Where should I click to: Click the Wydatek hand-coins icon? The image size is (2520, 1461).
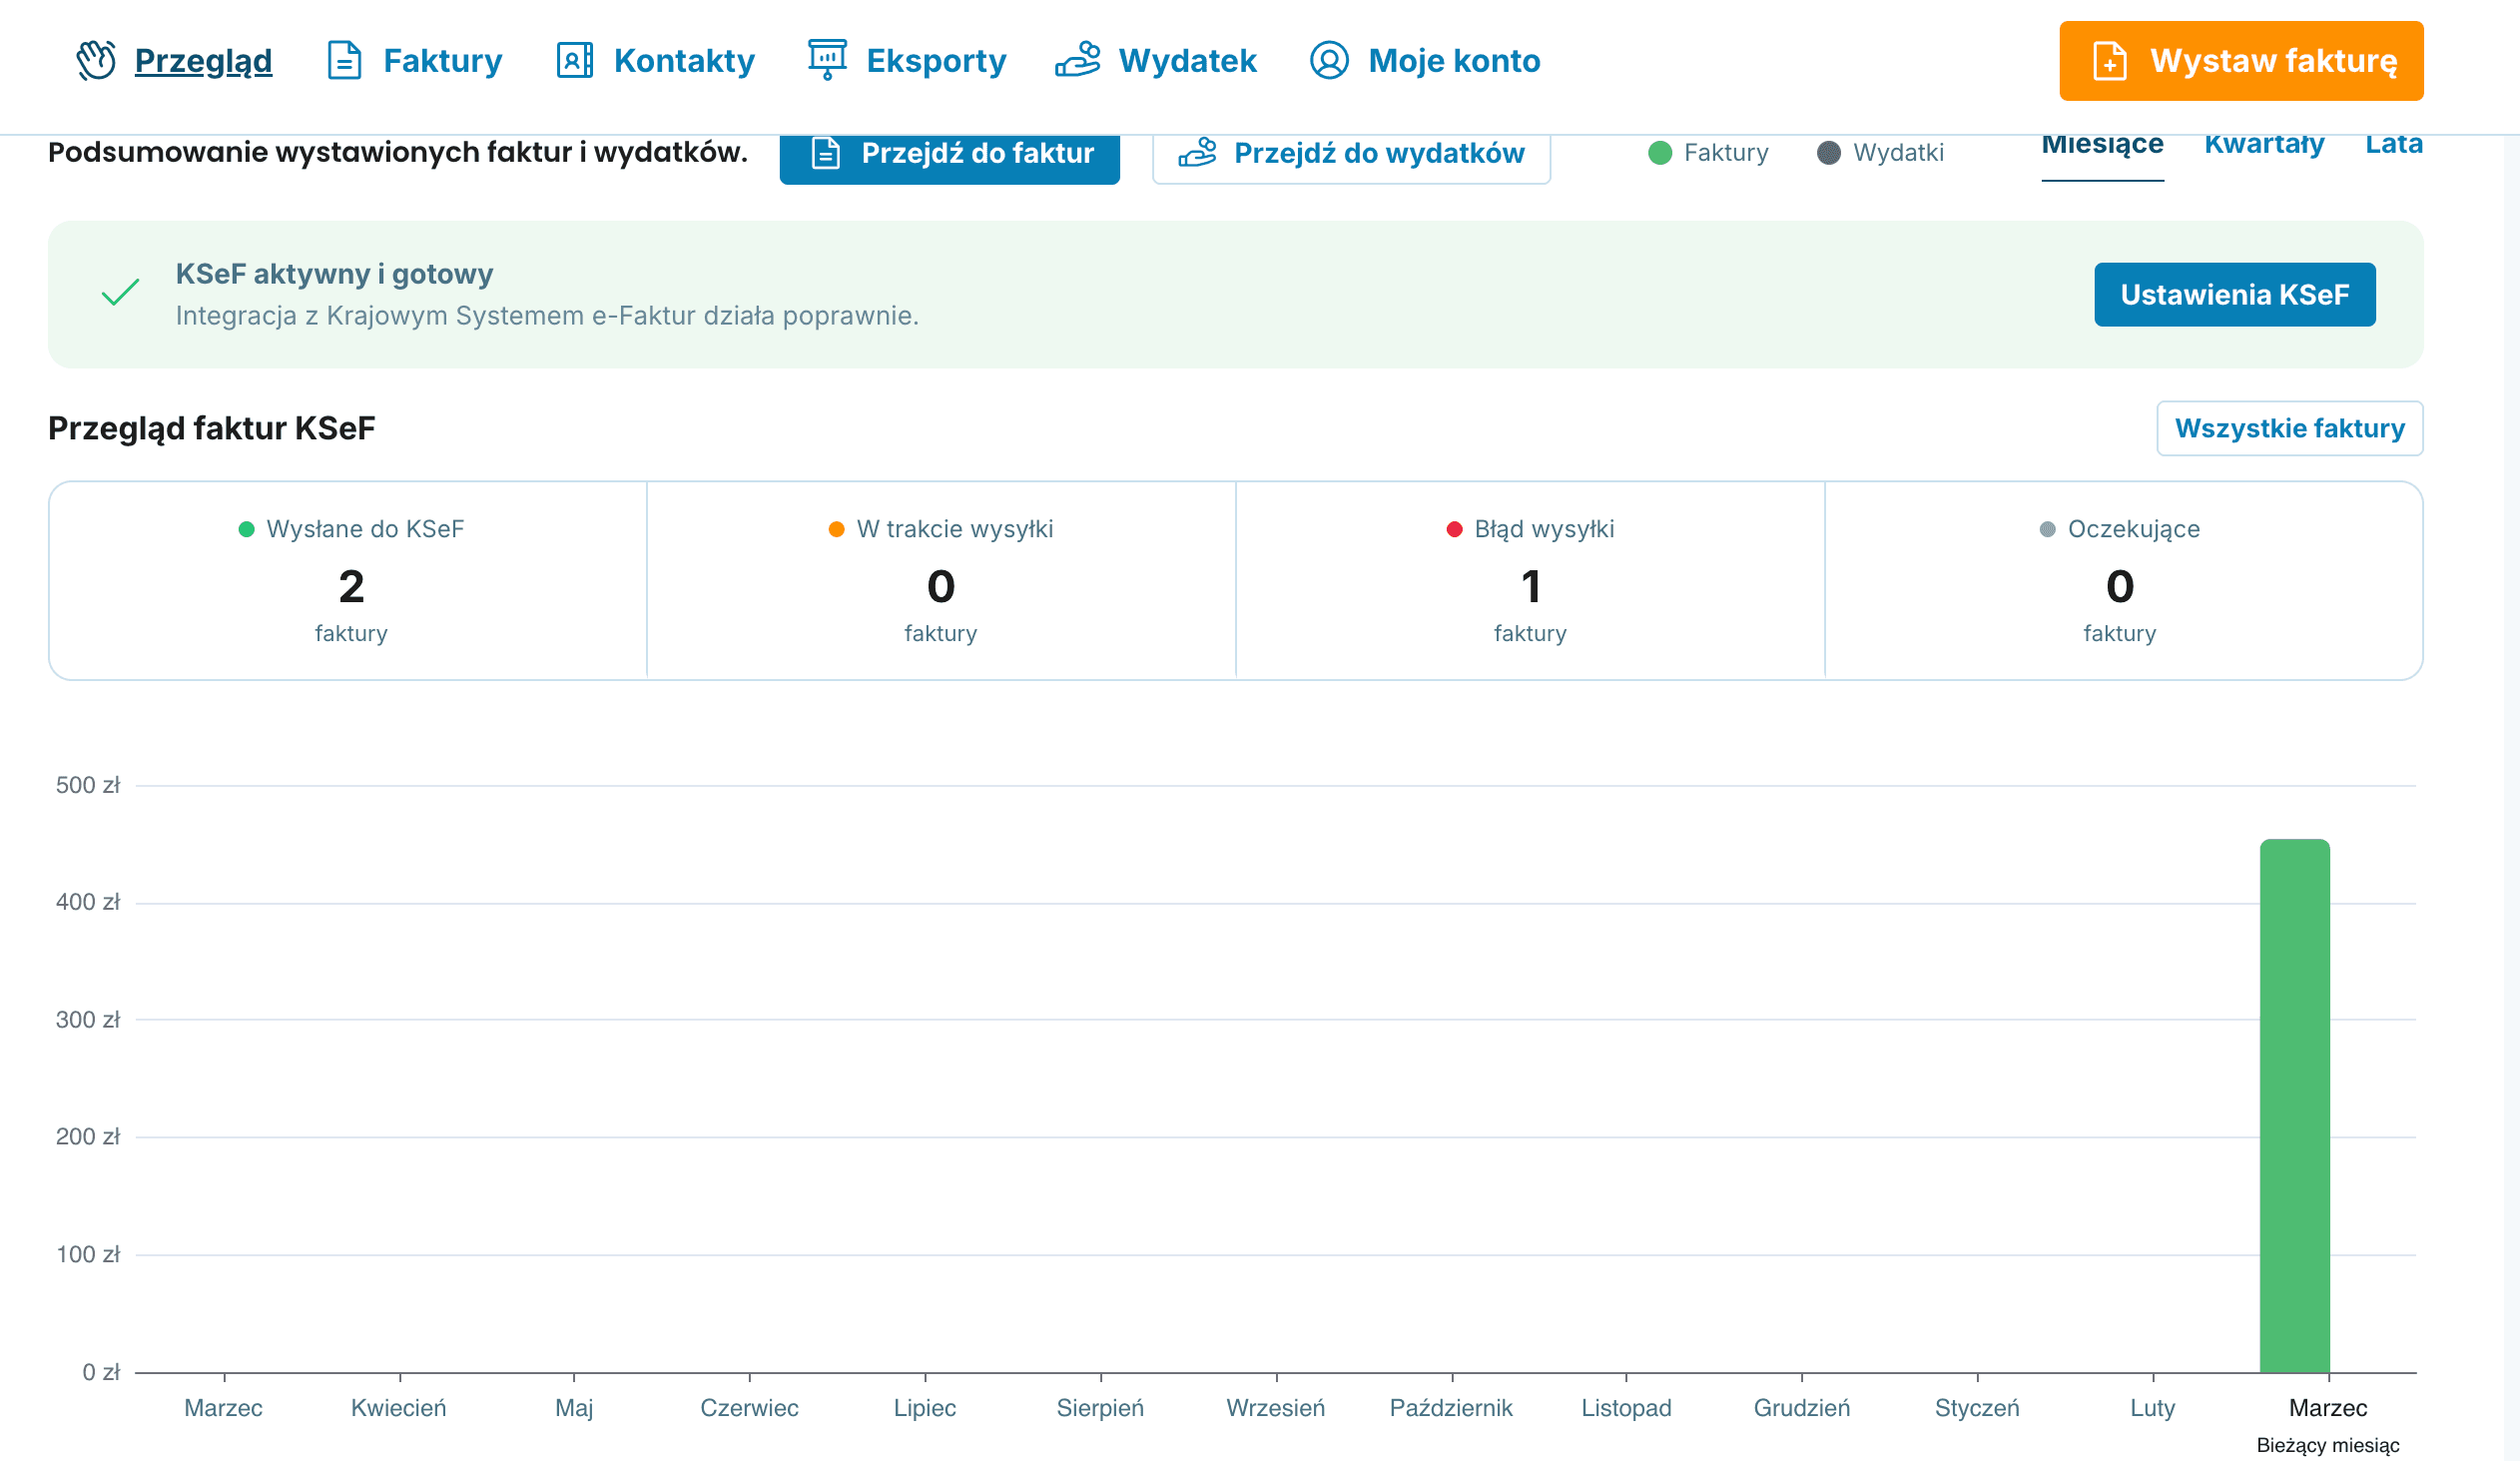(1078, 60)
